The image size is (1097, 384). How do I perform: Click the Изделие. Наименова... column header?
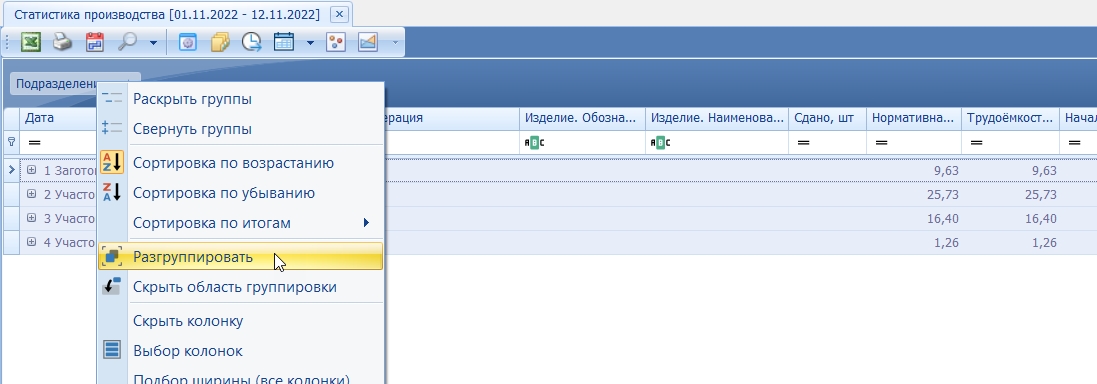[717, 119]
